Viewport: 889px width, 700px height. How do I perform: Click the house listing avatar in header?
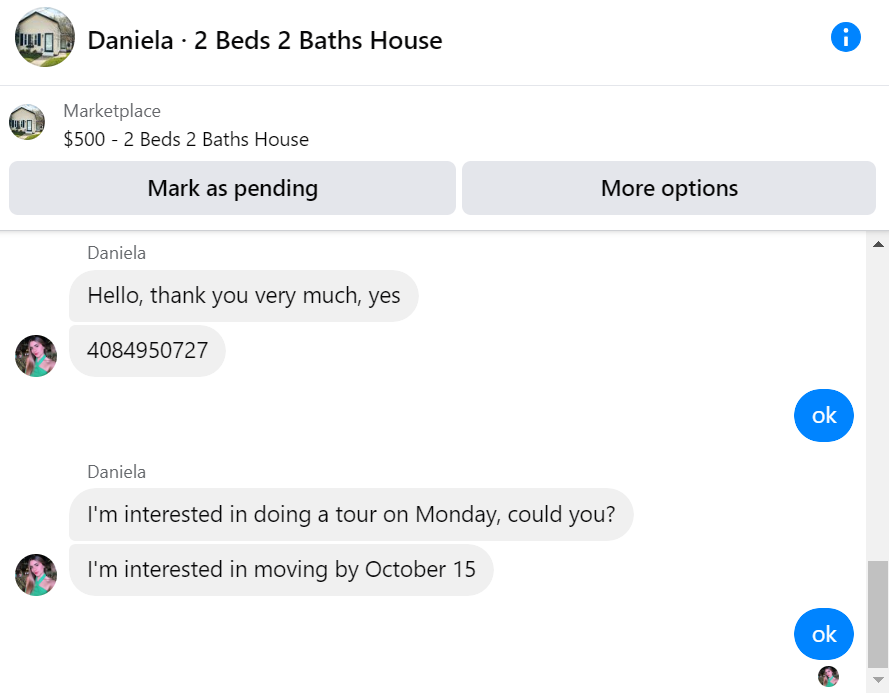tap(44, 38)
